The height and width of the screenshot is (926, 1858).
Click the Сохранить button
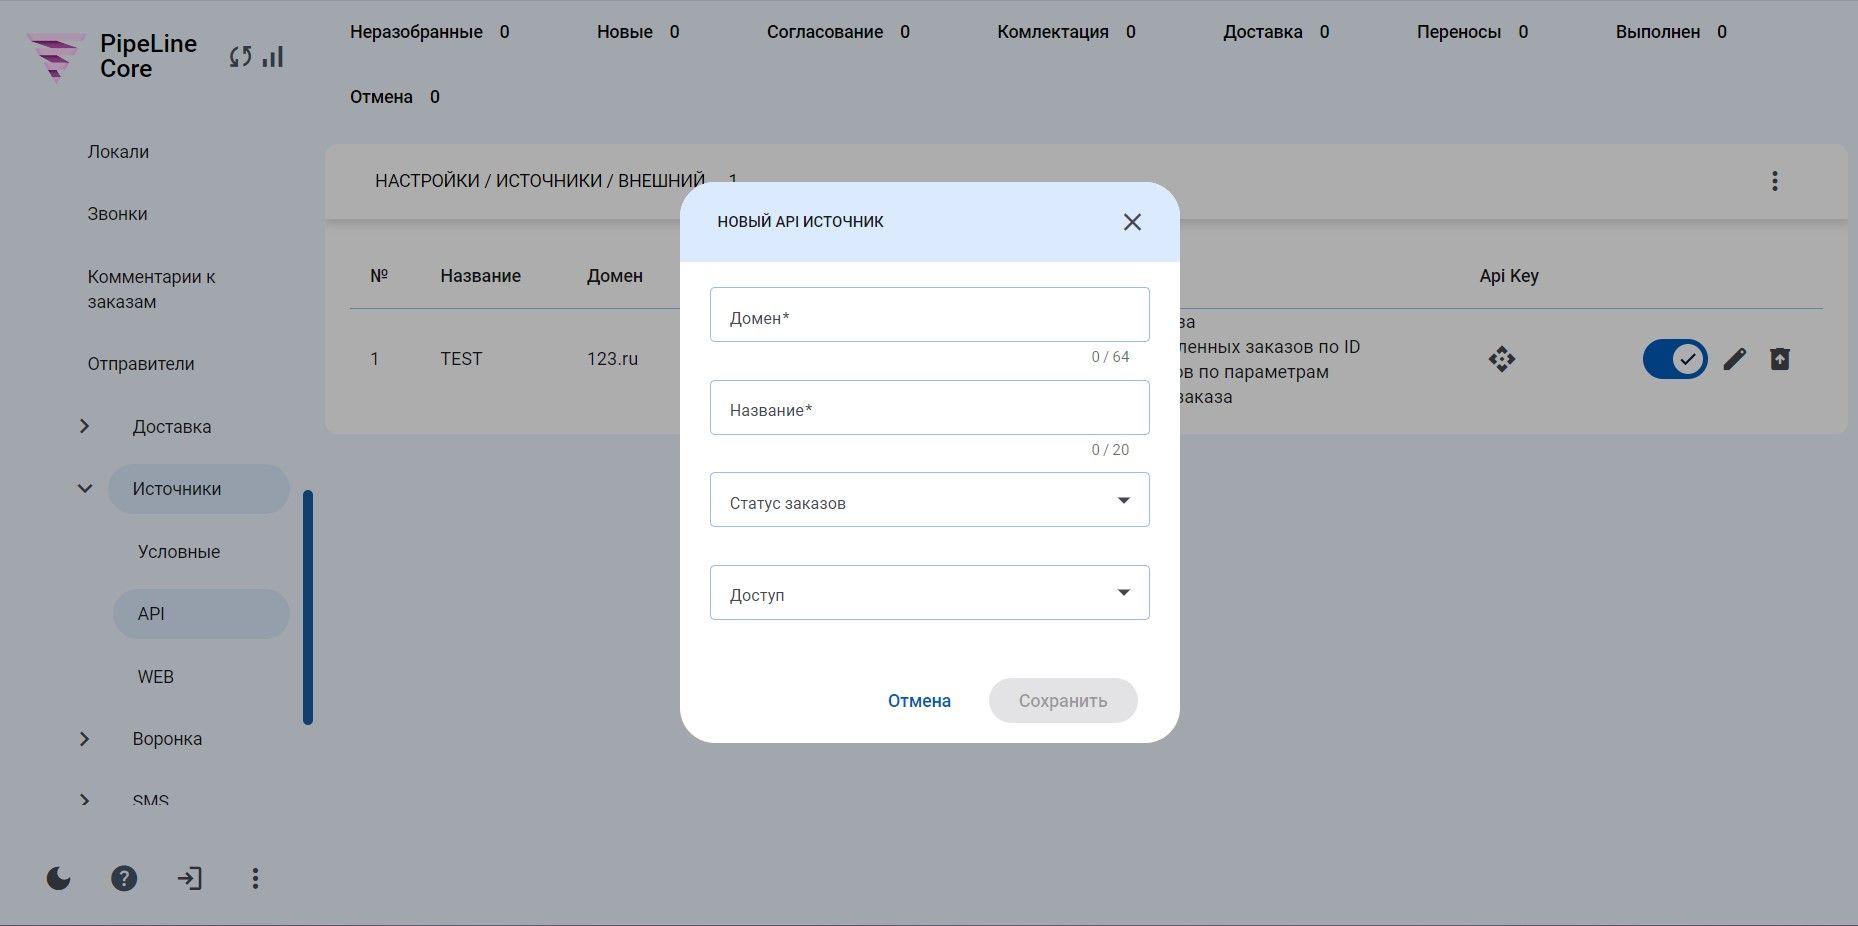(1063, 701)
